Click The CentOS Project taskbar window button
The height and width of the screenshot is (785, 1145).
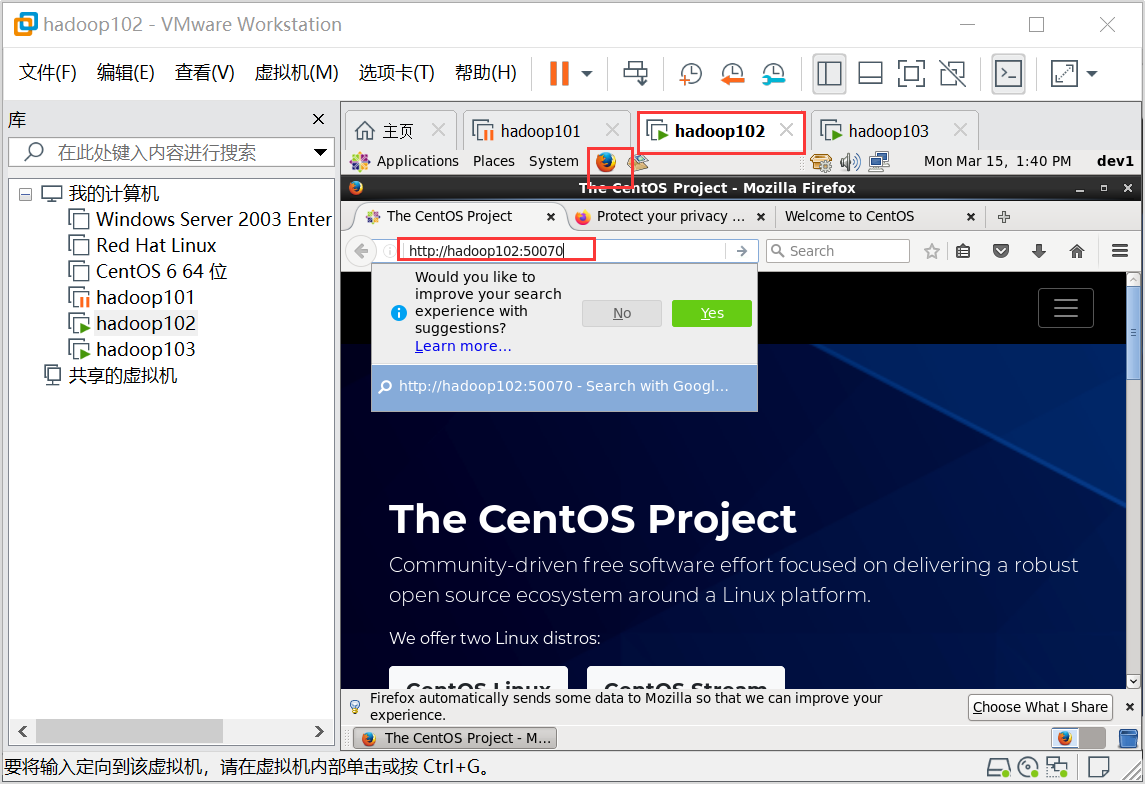[x=455, y=738]
